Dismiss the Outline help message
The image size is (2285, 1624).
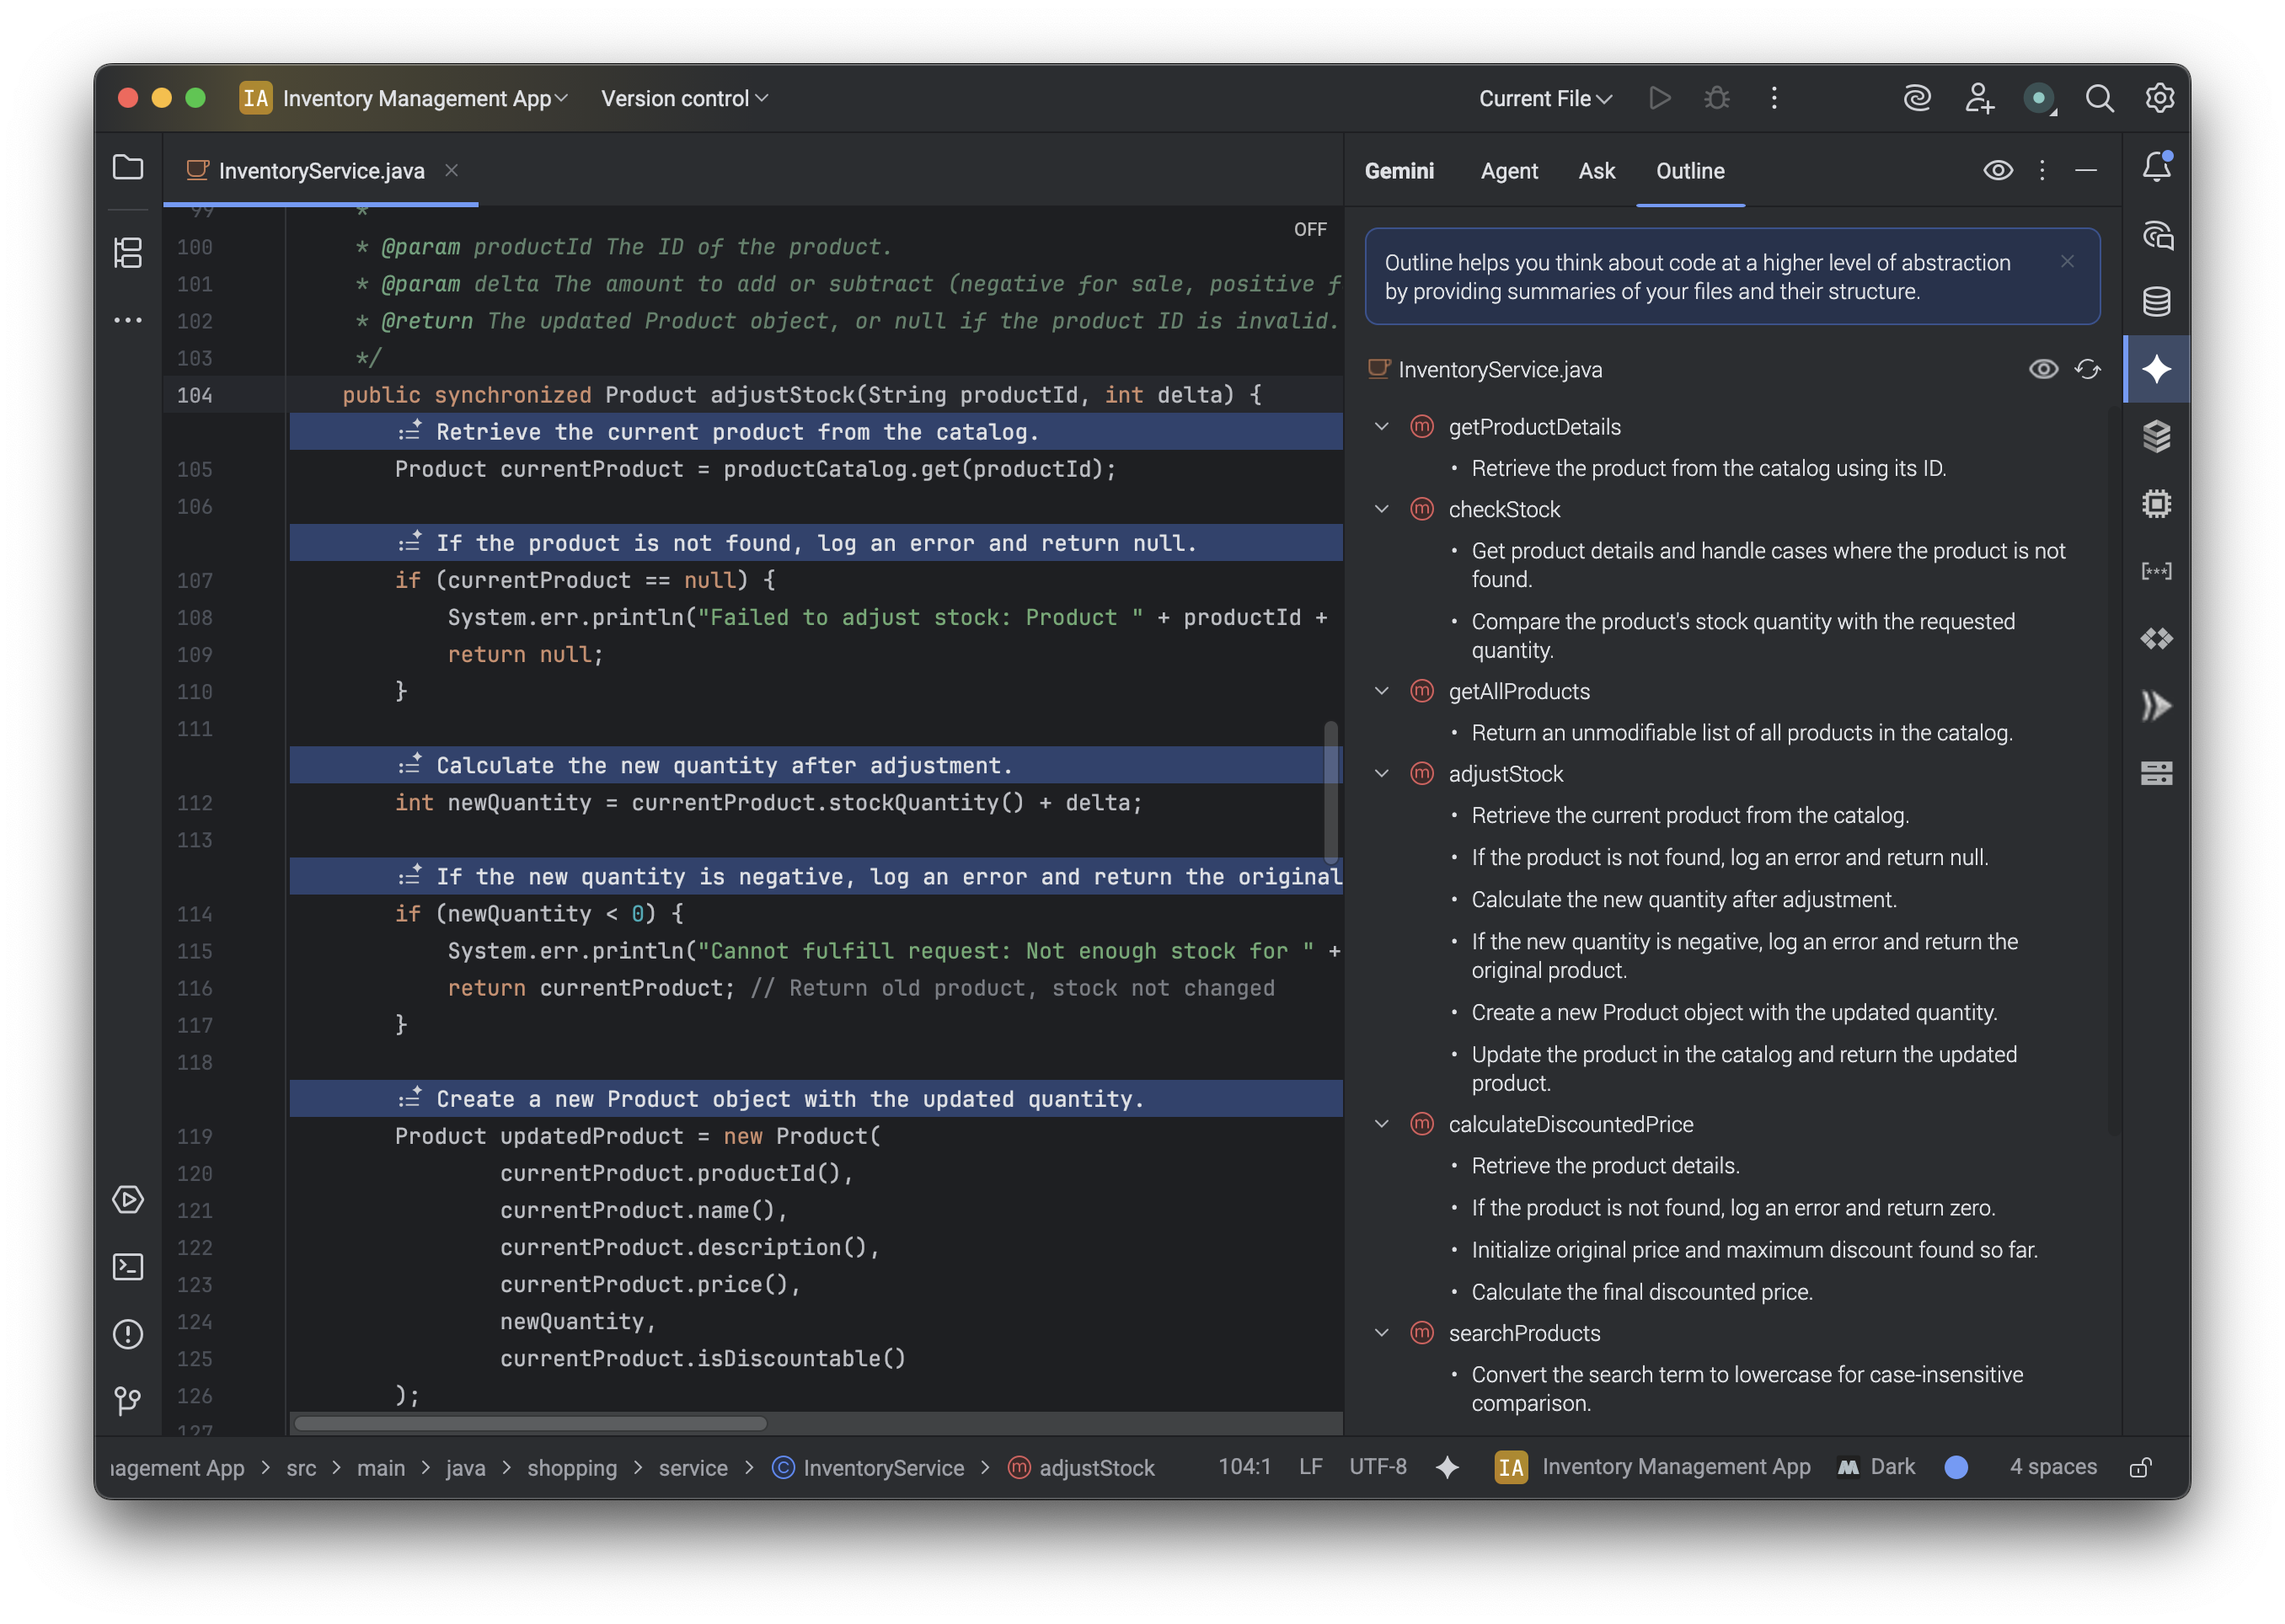(x=2068, y=262)
